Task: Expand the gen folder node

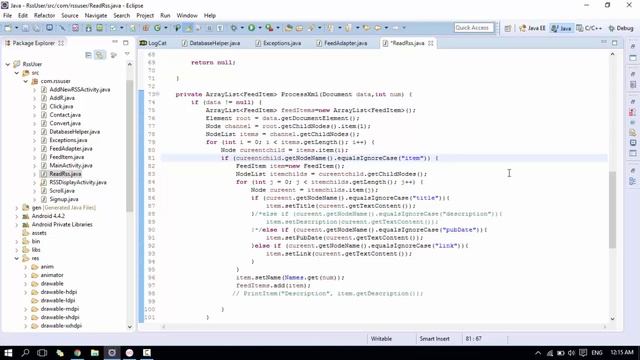Action: click(x=17, y=208)
